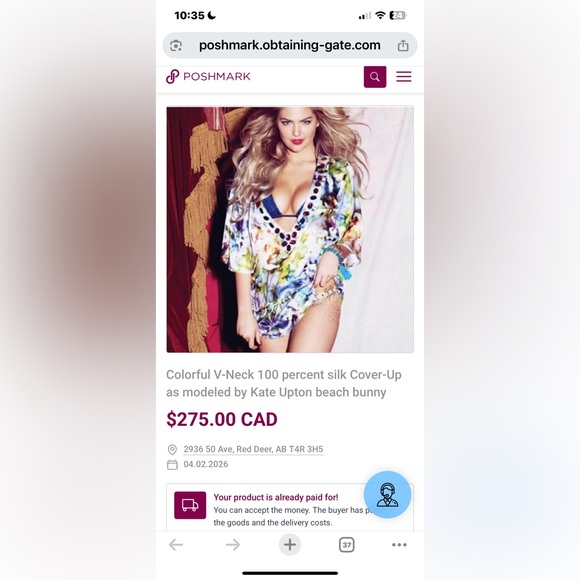Tap the share icon in address bar
Image resolution: width=580 pixels, height=580 pixels.
coord(403,45)
